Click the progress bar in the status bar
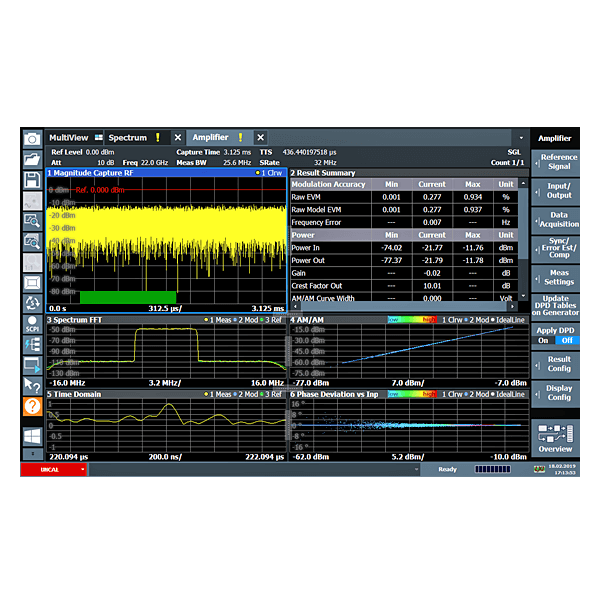This screenshot has height=600, width=600. click(x=492, y=469)
